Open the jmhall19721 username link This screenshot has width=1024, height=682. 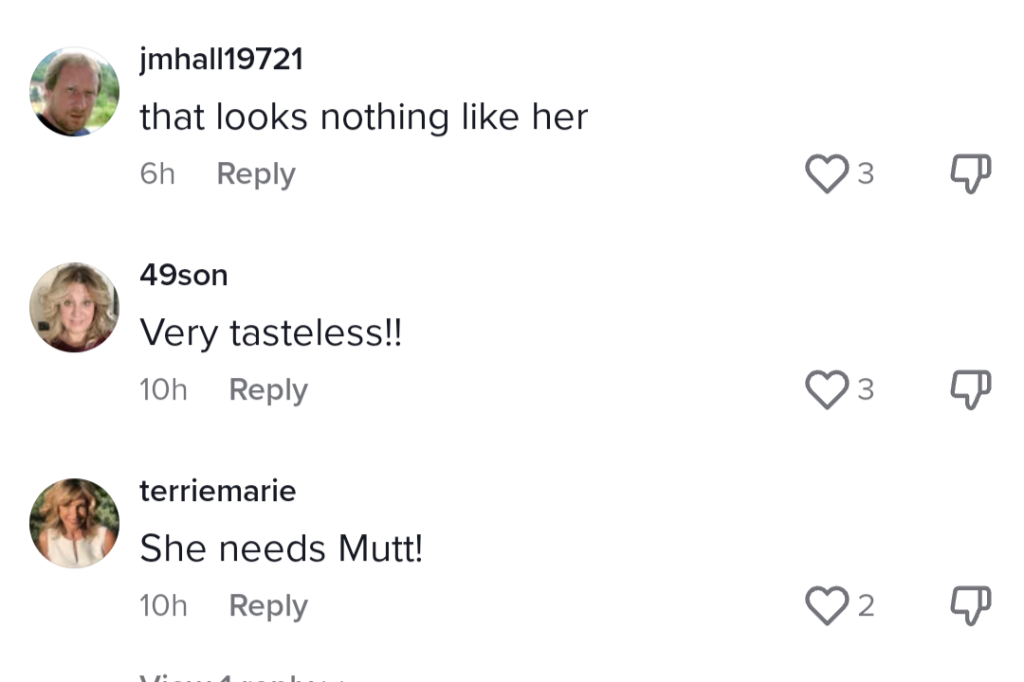point(221,60)
